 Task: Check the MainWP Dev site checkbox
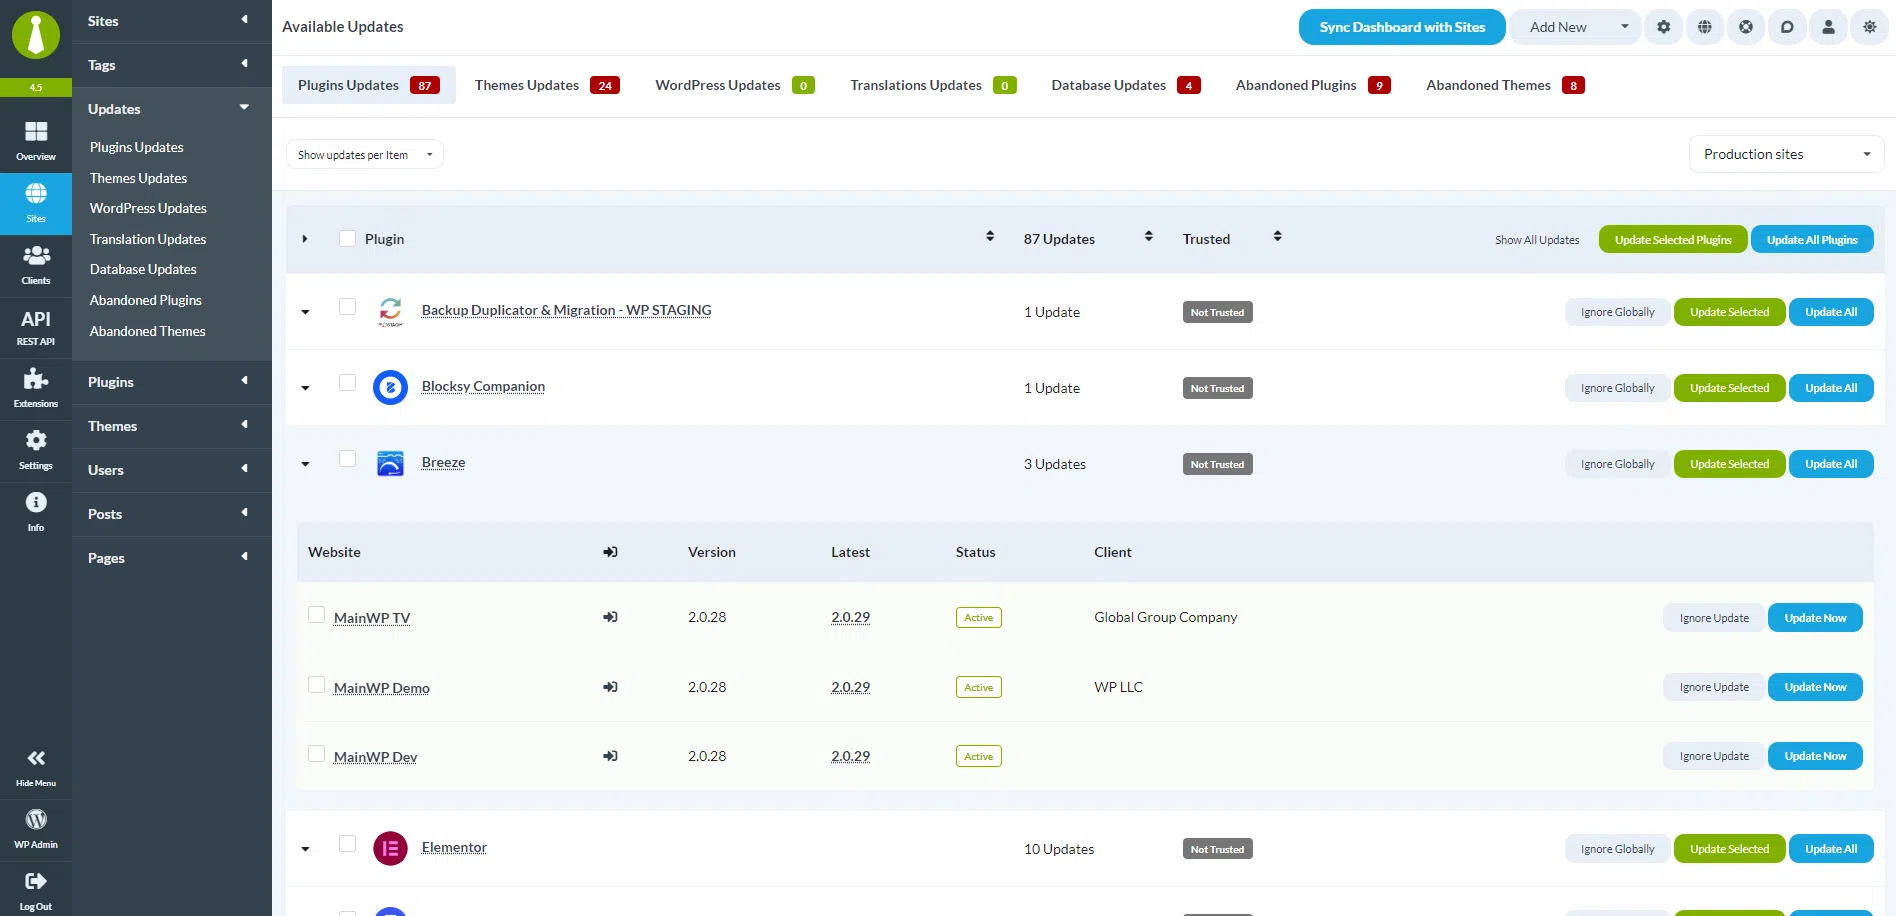[x=316, y=754]
